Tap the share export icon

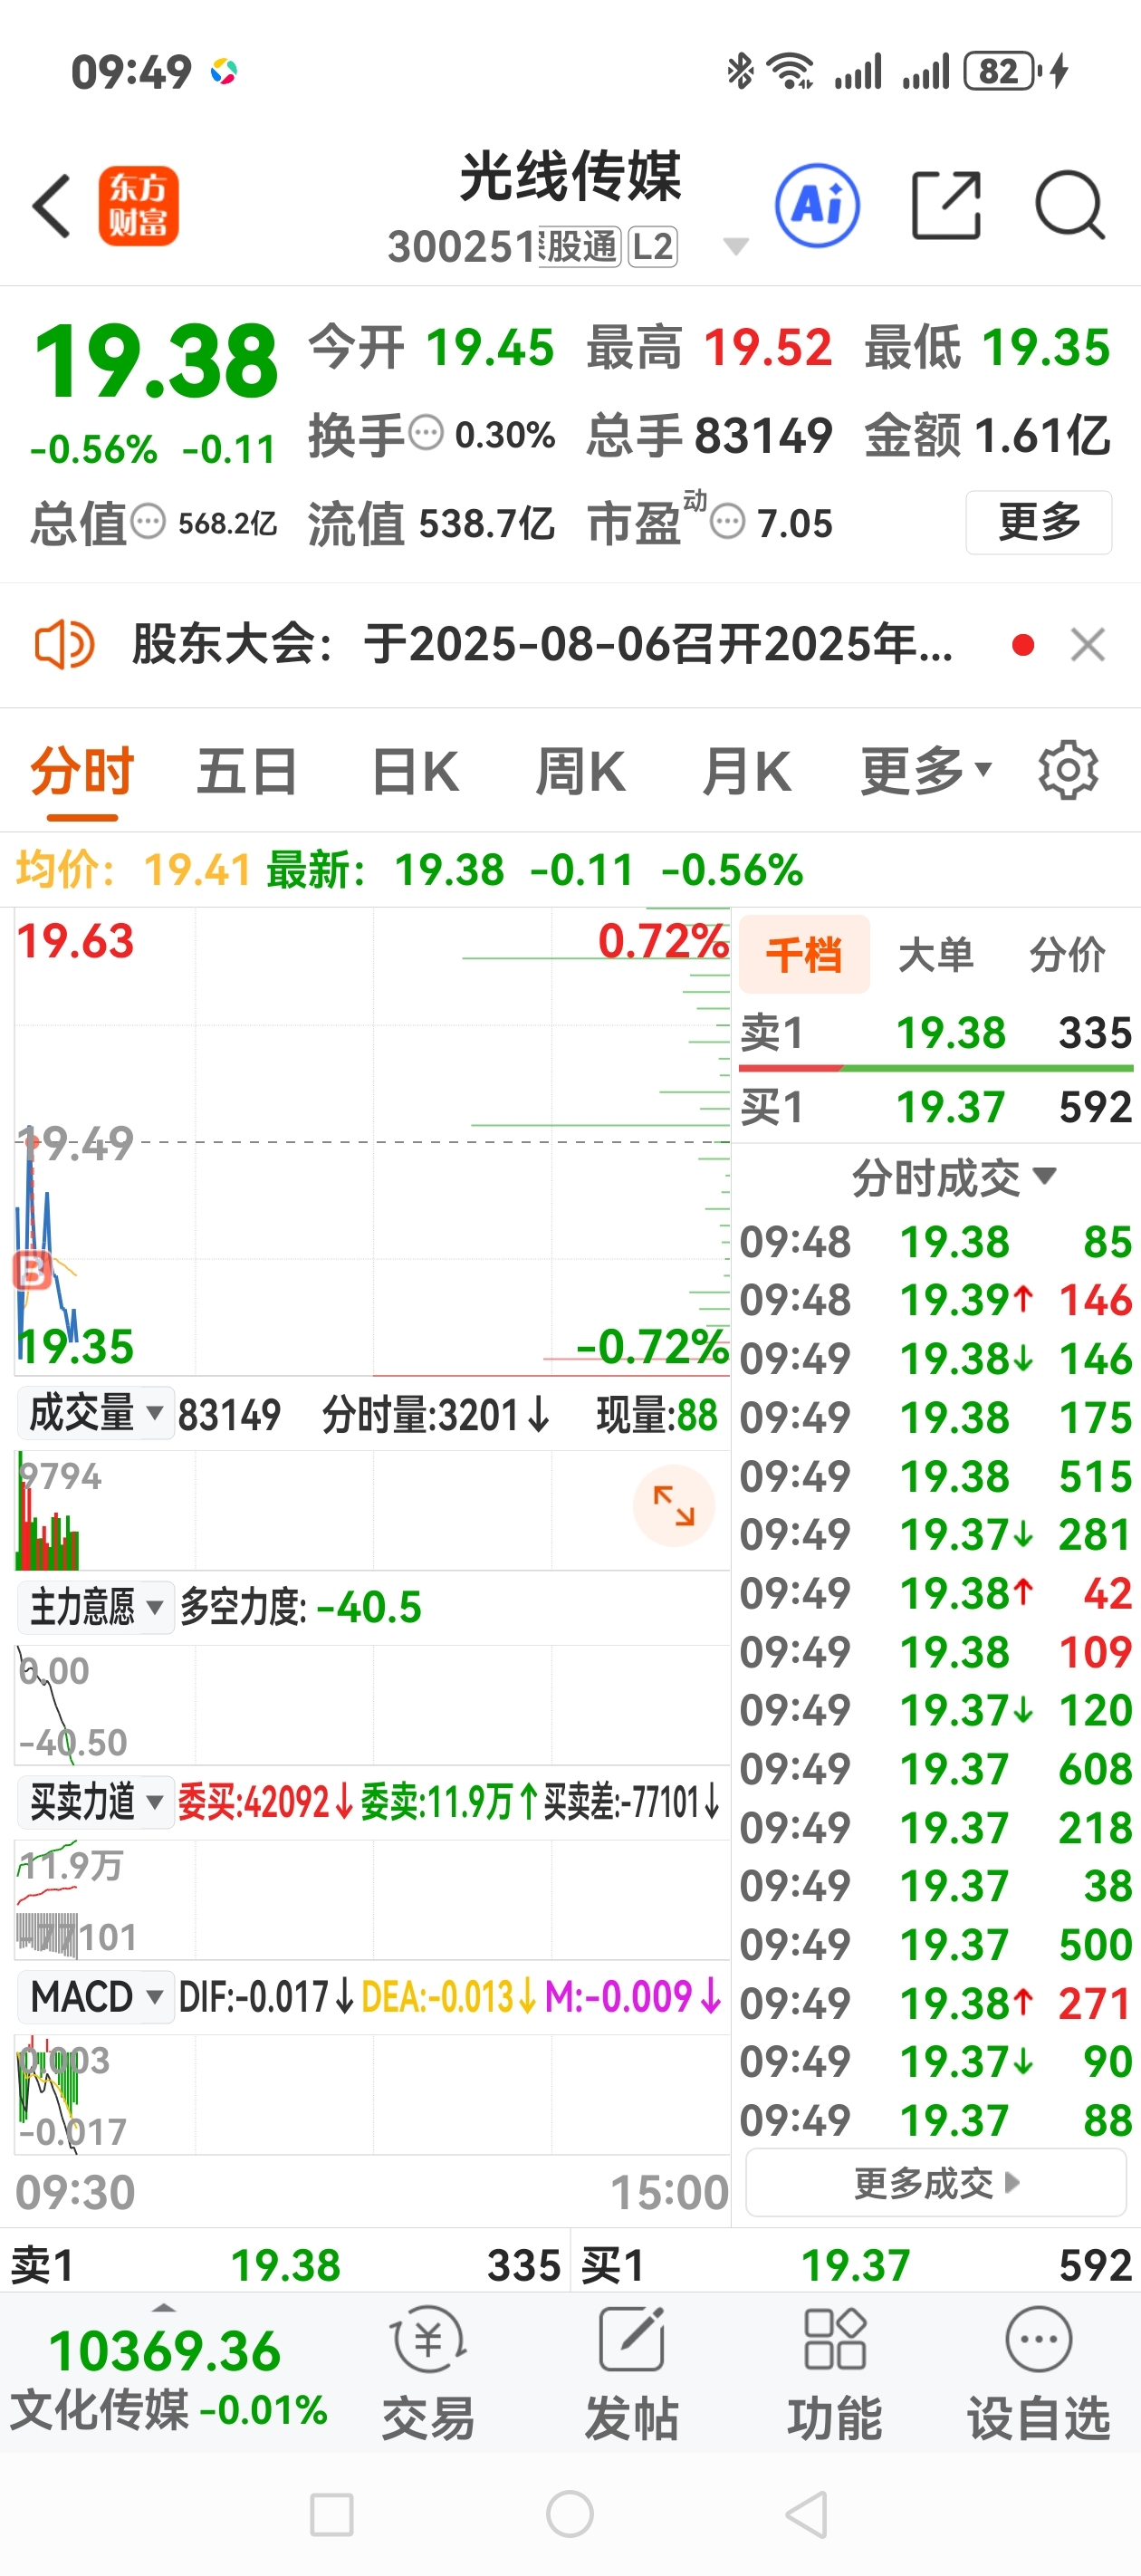click(946, 206)
